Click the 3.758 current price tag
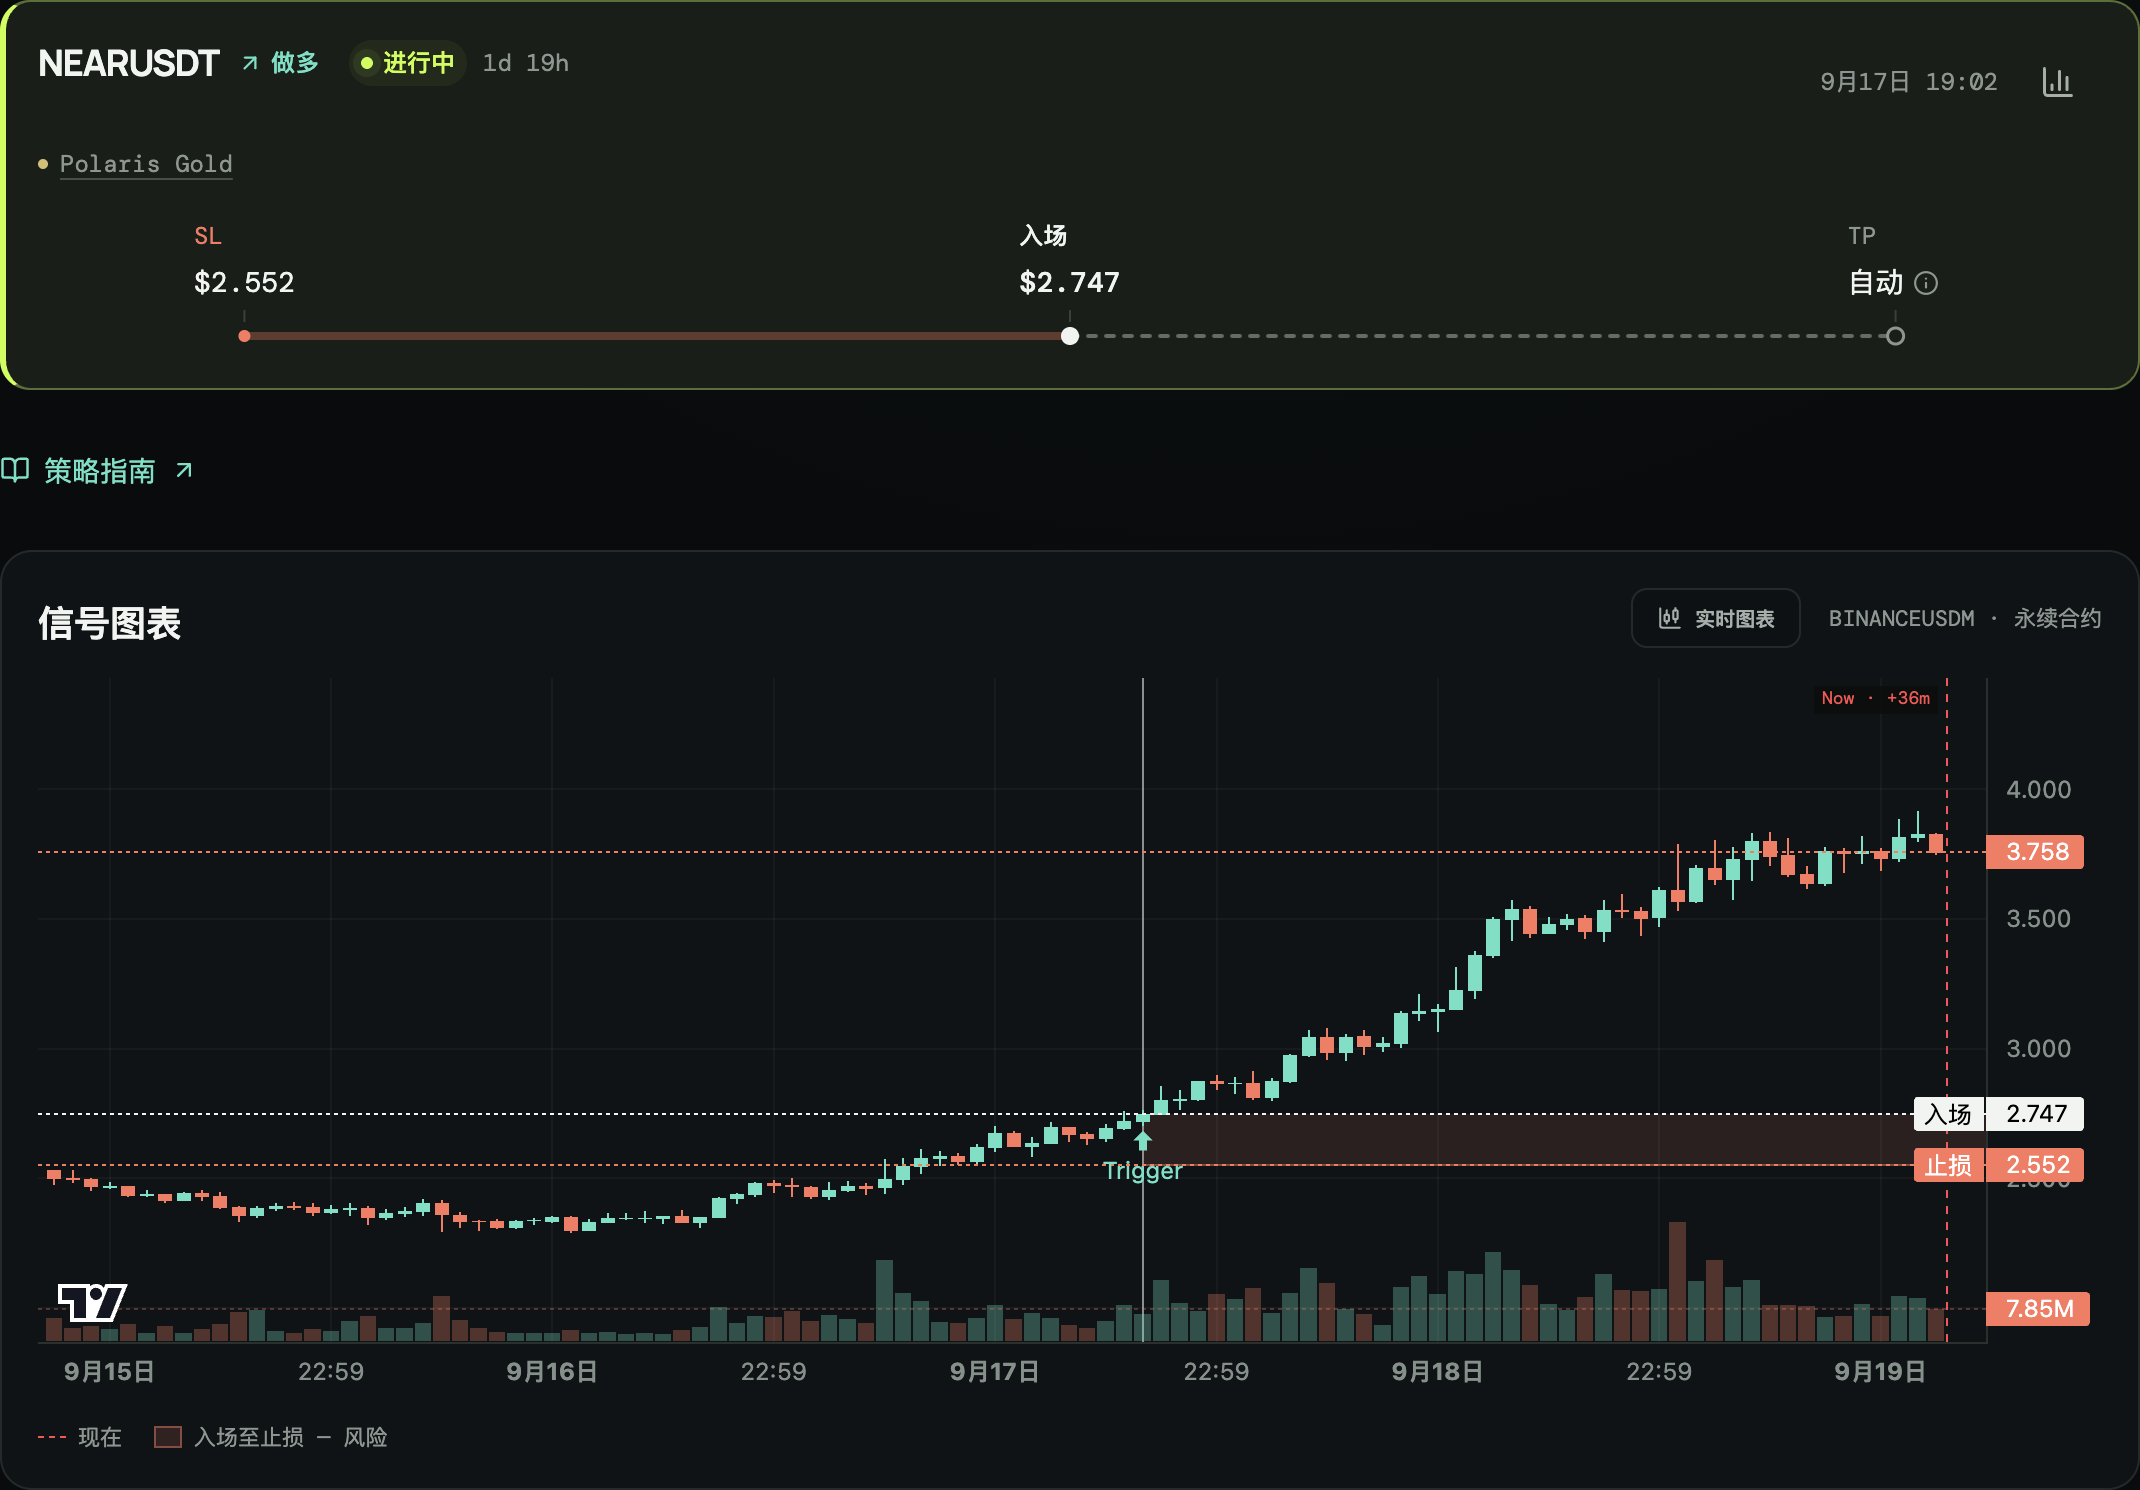 [2035, 852]
